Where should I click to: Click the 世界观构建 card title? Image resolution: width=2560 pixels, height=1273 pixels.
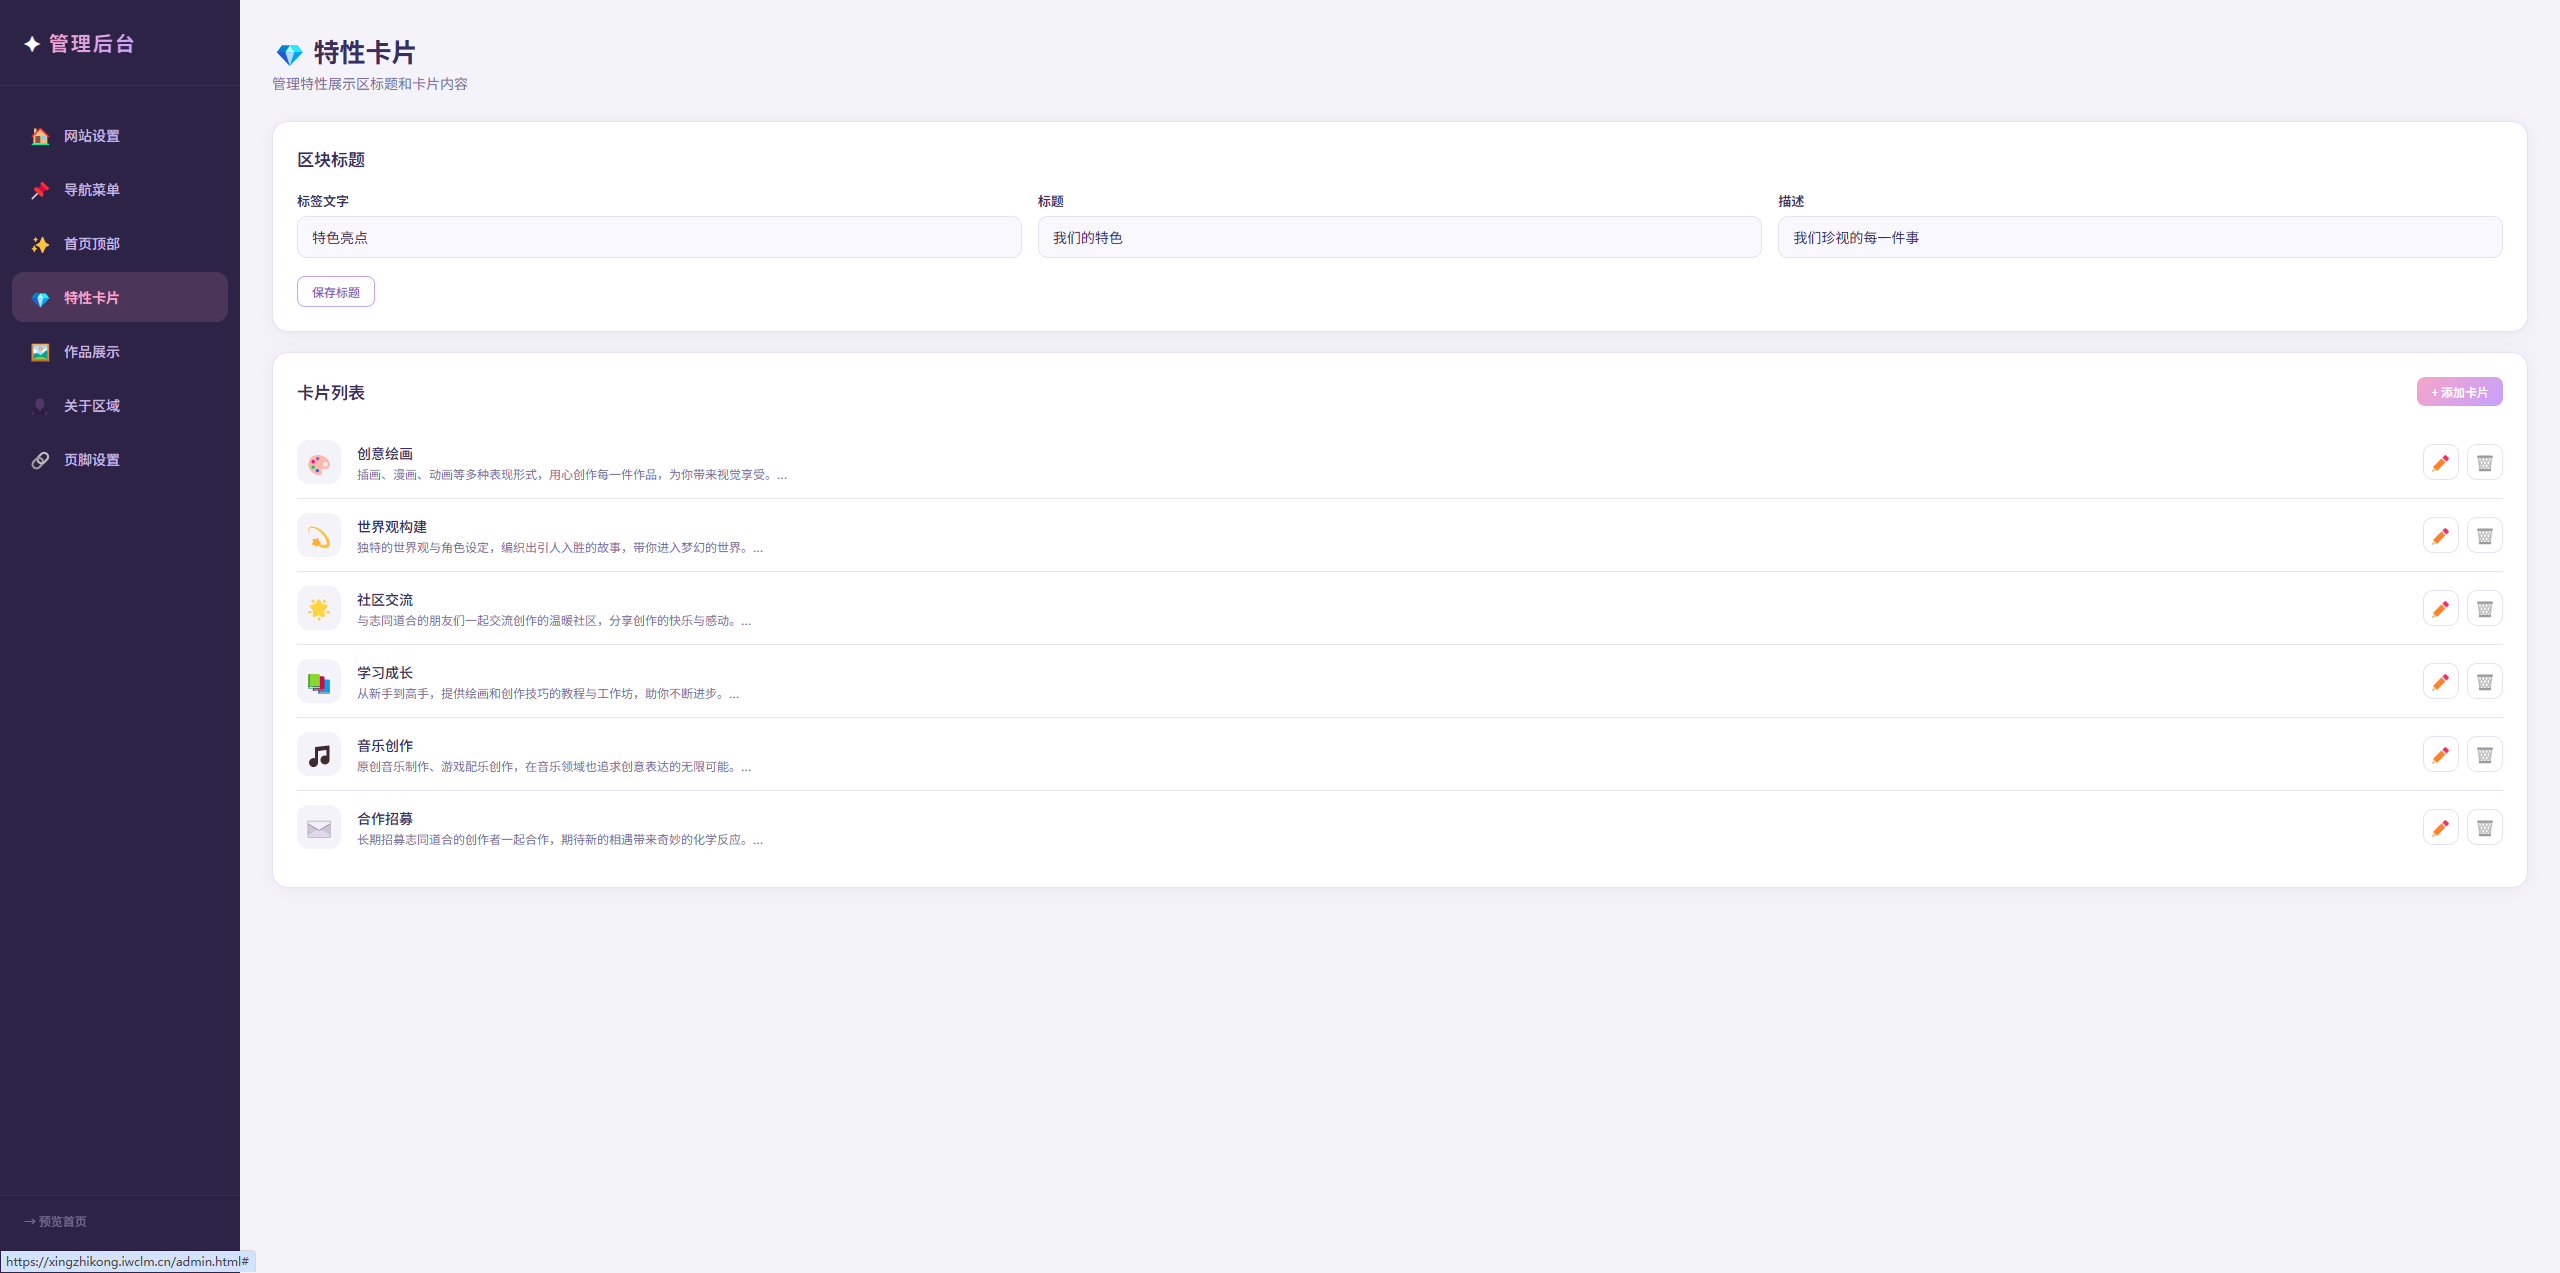pos(392,527)
